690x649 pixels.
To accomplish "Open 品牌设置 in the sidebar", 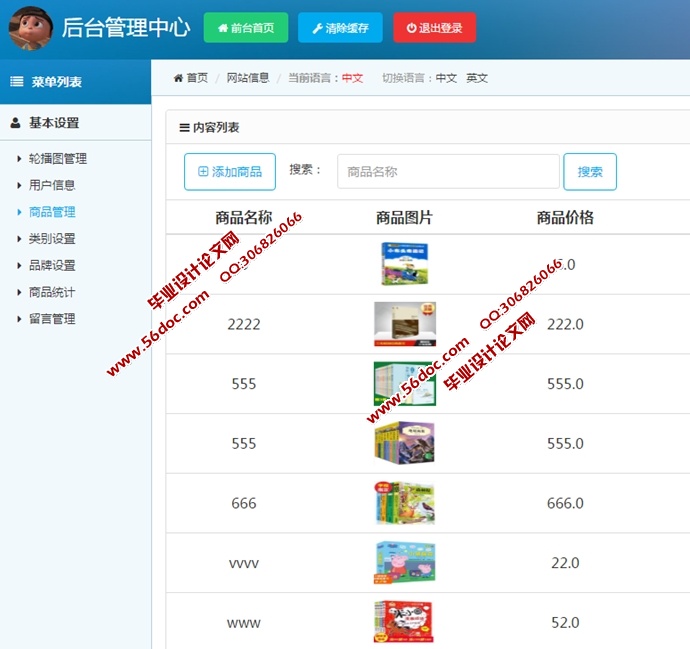I will tap(52, 266).
